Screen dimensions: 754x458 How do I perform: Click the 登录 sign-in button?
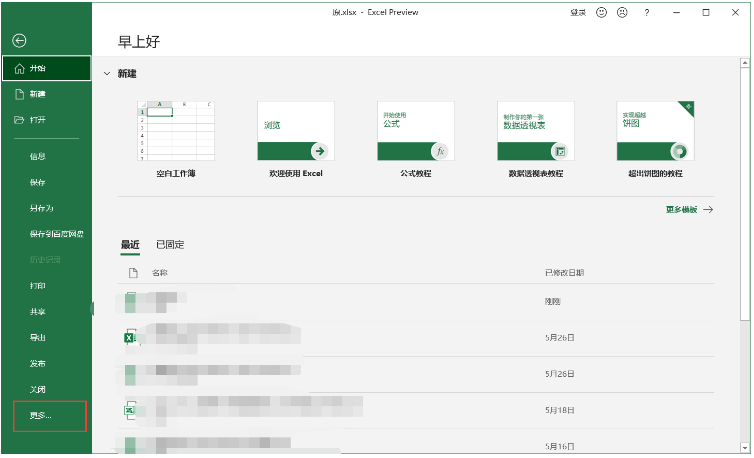tap(578, 13)
